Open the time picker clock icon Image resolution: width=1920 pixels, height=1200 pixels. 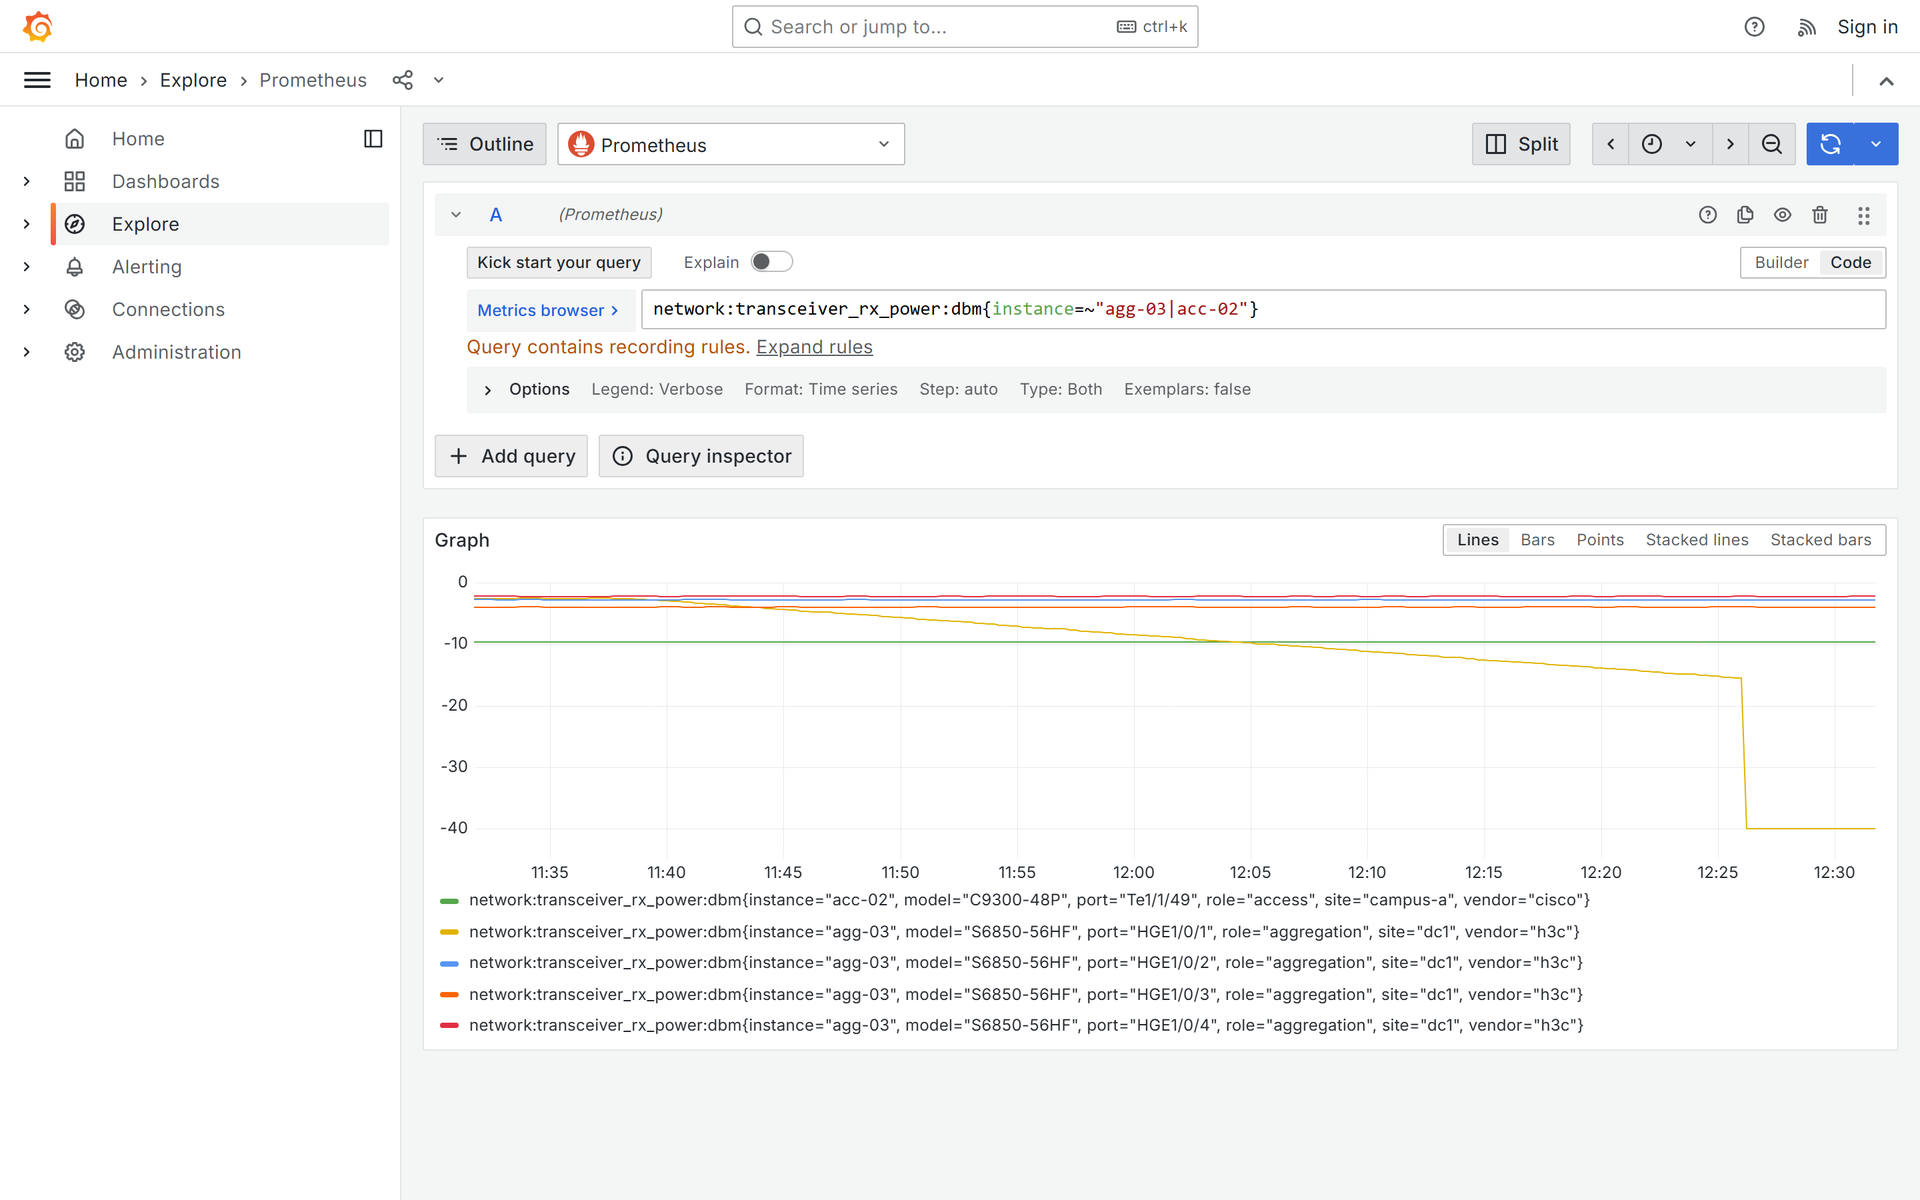coord(1652,144)
